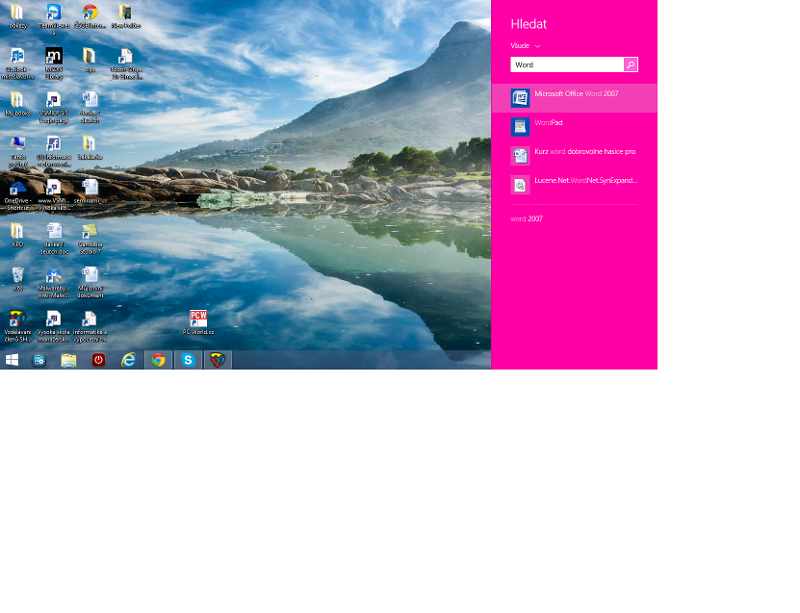
Task: Click the control panel settings taskbar icon
Action: coord(39,360)
